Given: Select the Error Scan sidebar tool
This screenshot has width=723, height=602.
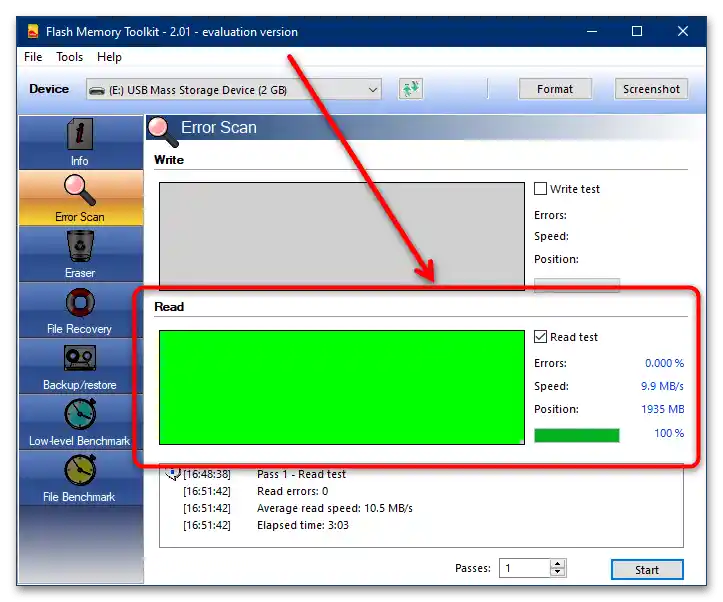Looking at the screenshot, I should (81, 198).
